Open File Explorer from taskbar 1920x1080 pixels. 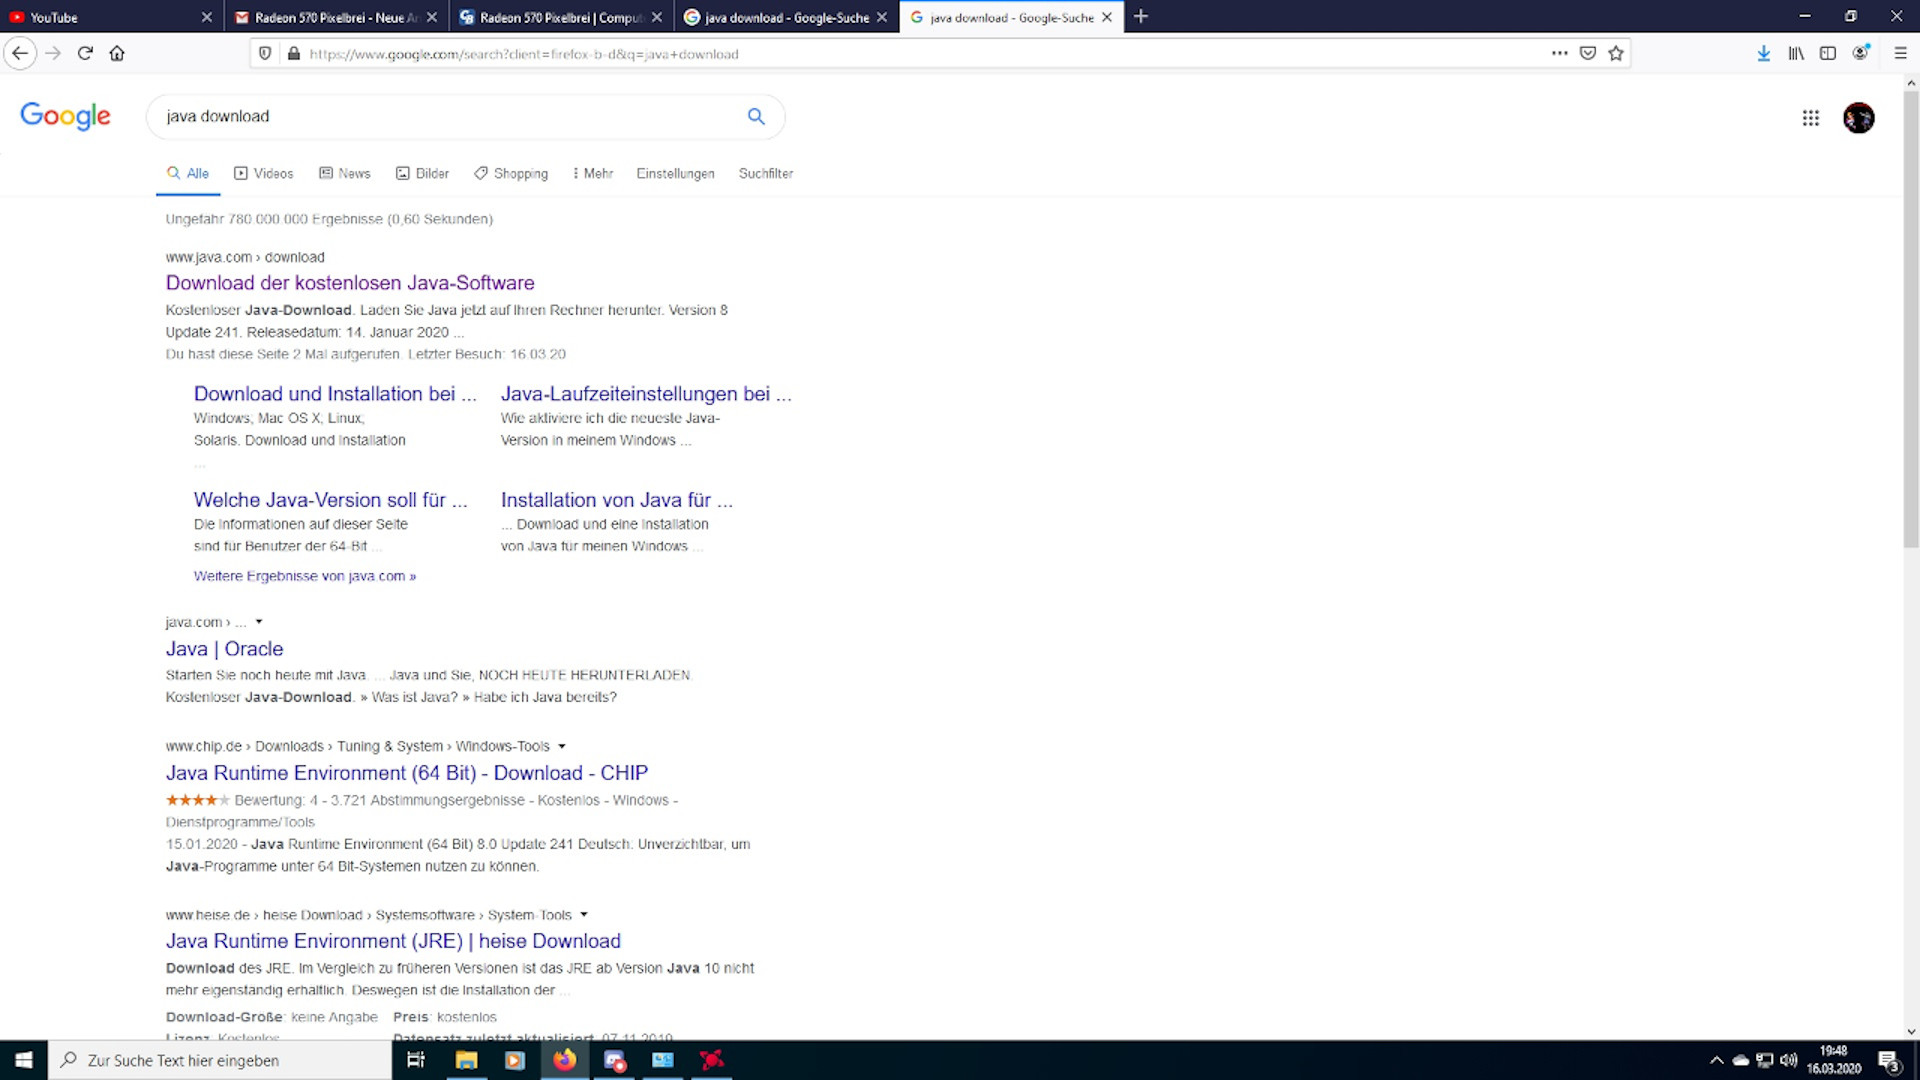pos(466,1060)
